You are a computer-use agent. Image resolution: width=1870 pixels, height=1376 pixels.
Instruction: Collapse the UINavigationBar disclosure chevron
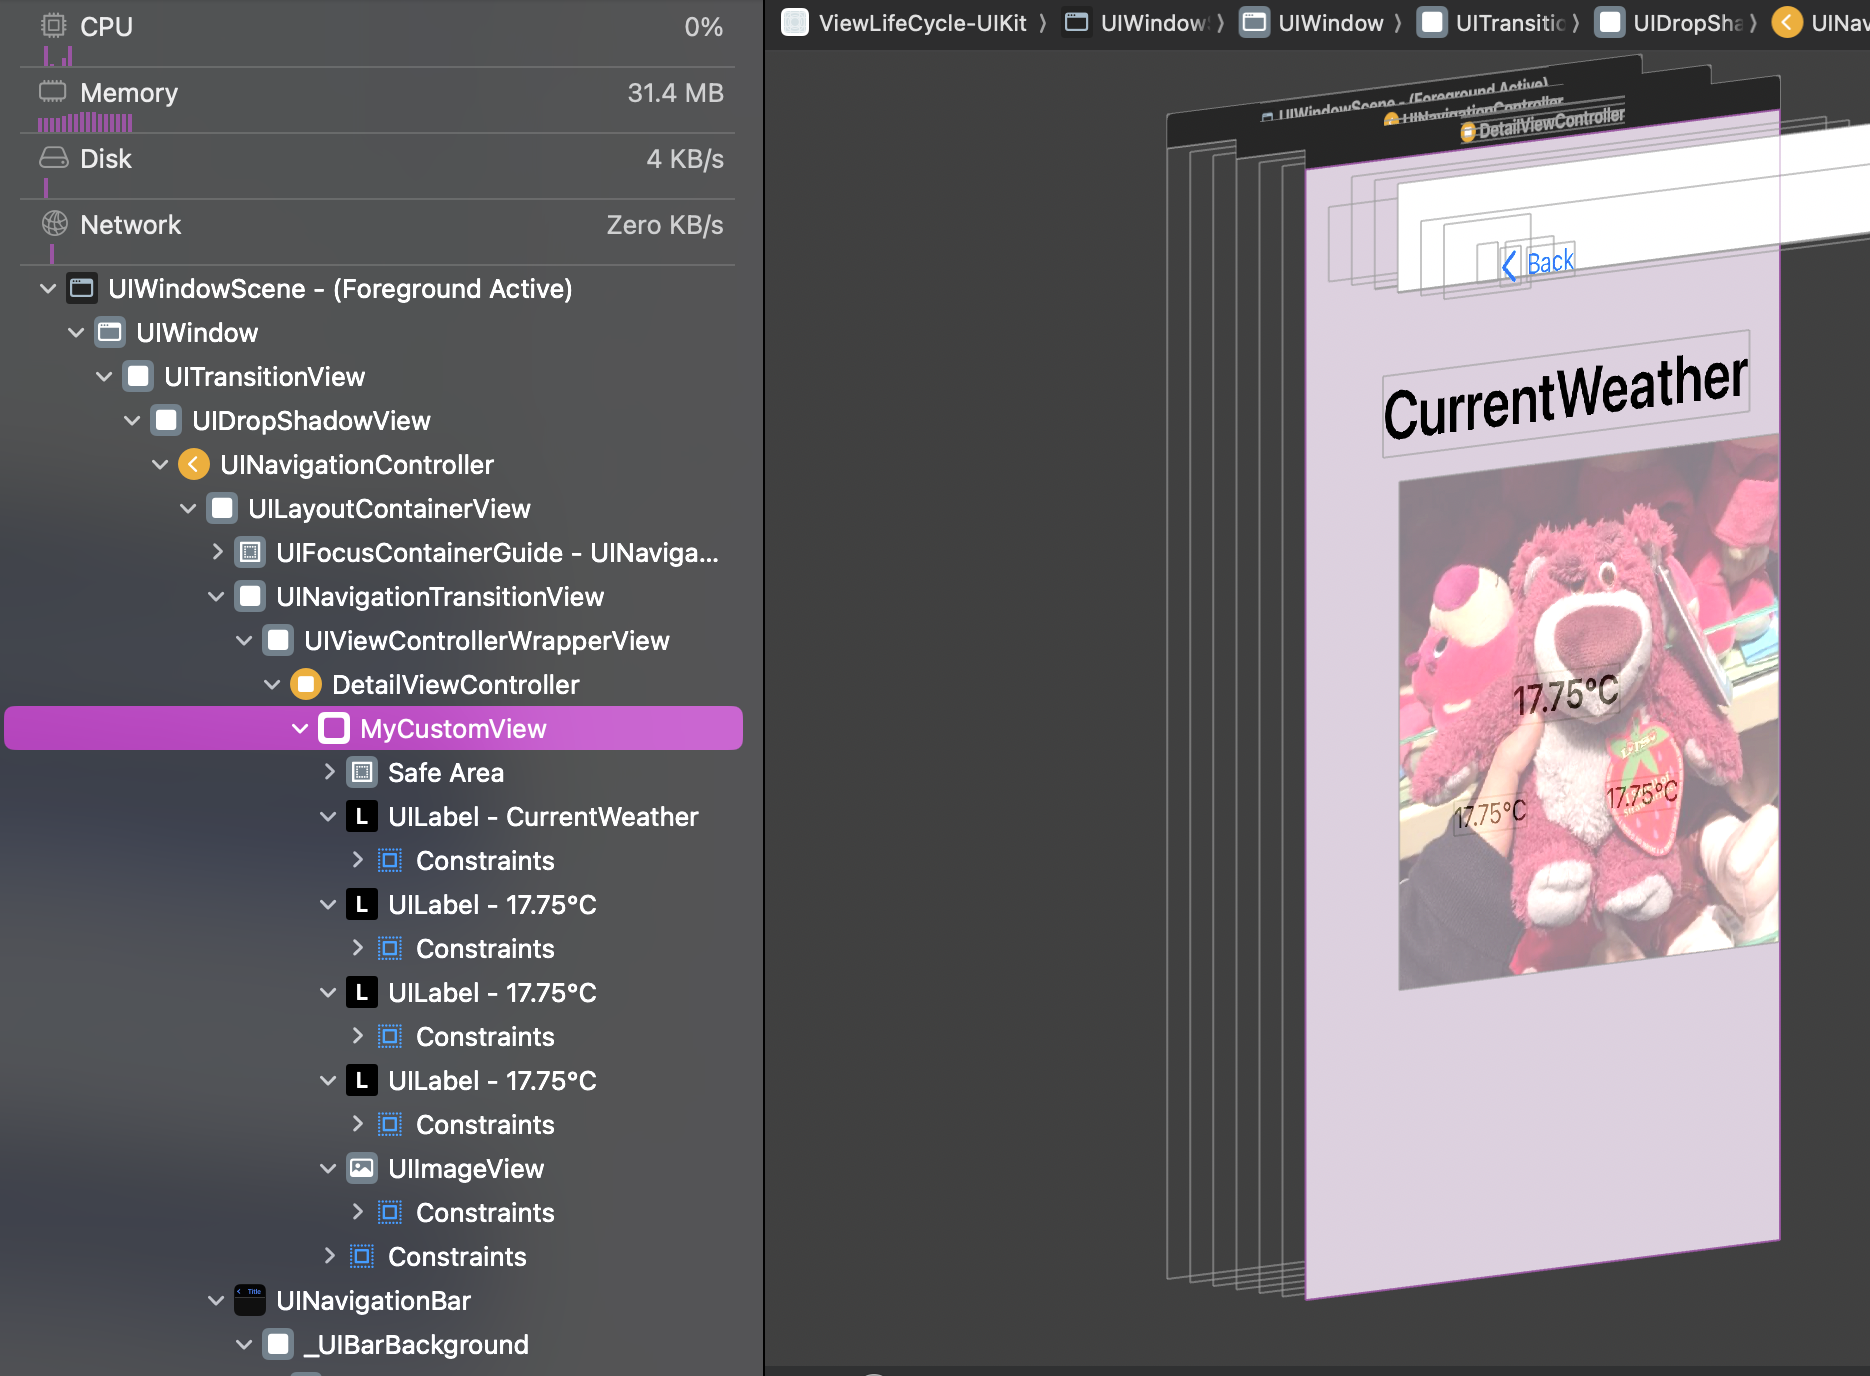pyautogui.click(x=216, y=1301)
